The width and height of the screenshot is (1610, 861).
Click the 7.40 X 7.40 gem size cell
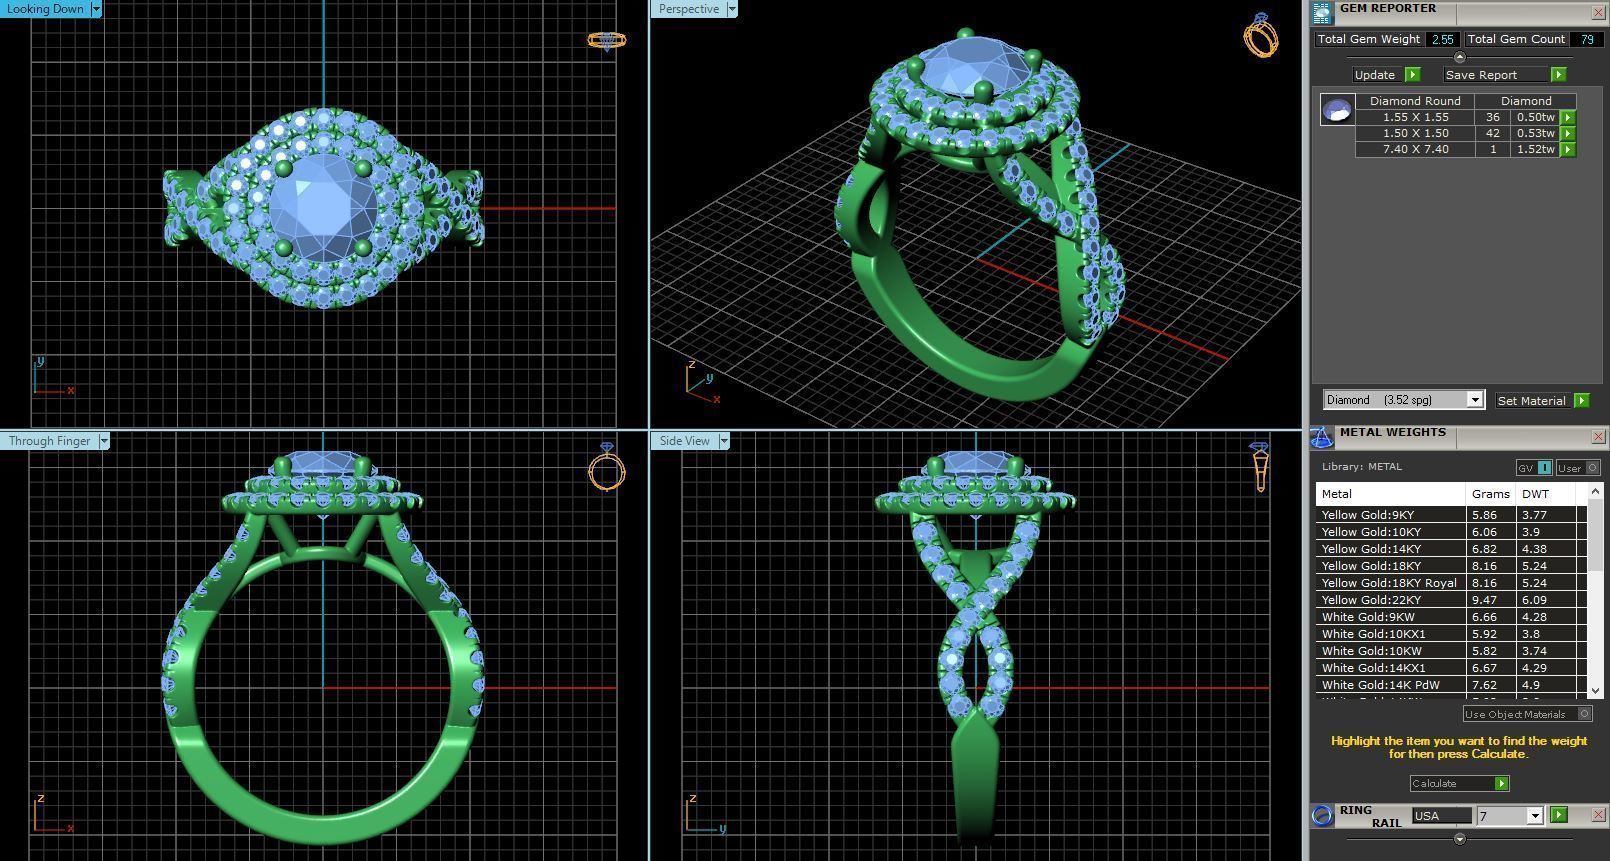pyautogui.click(x=1415, y=149)
